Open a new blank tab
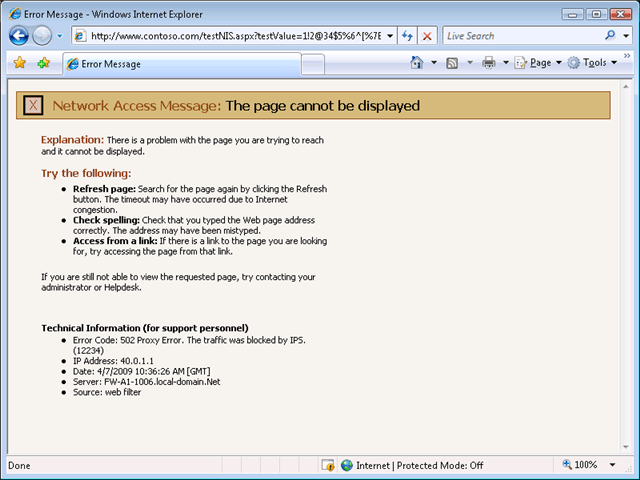Image resolution: width=640 pixels, height=480 pixels. click(x=313, y=64)
